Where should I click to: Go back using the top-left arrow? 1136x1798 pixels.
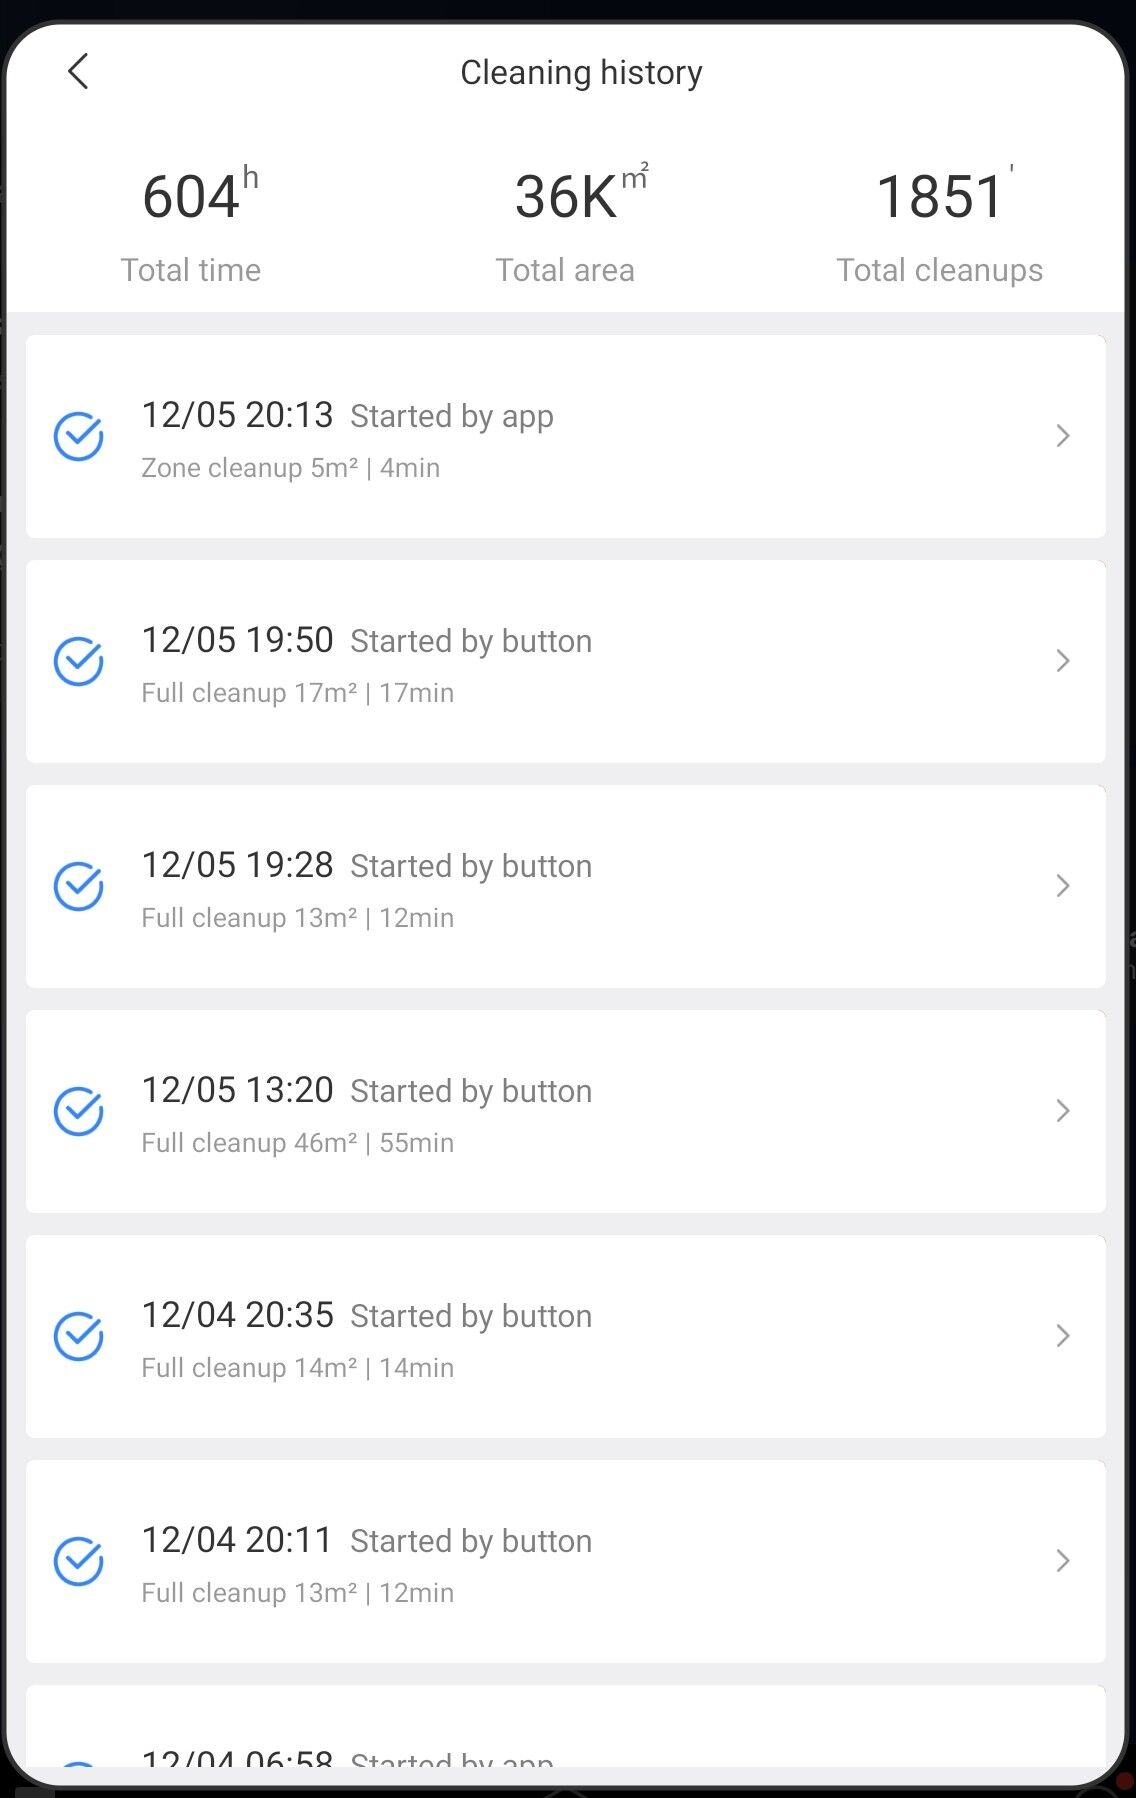point(78,72)
